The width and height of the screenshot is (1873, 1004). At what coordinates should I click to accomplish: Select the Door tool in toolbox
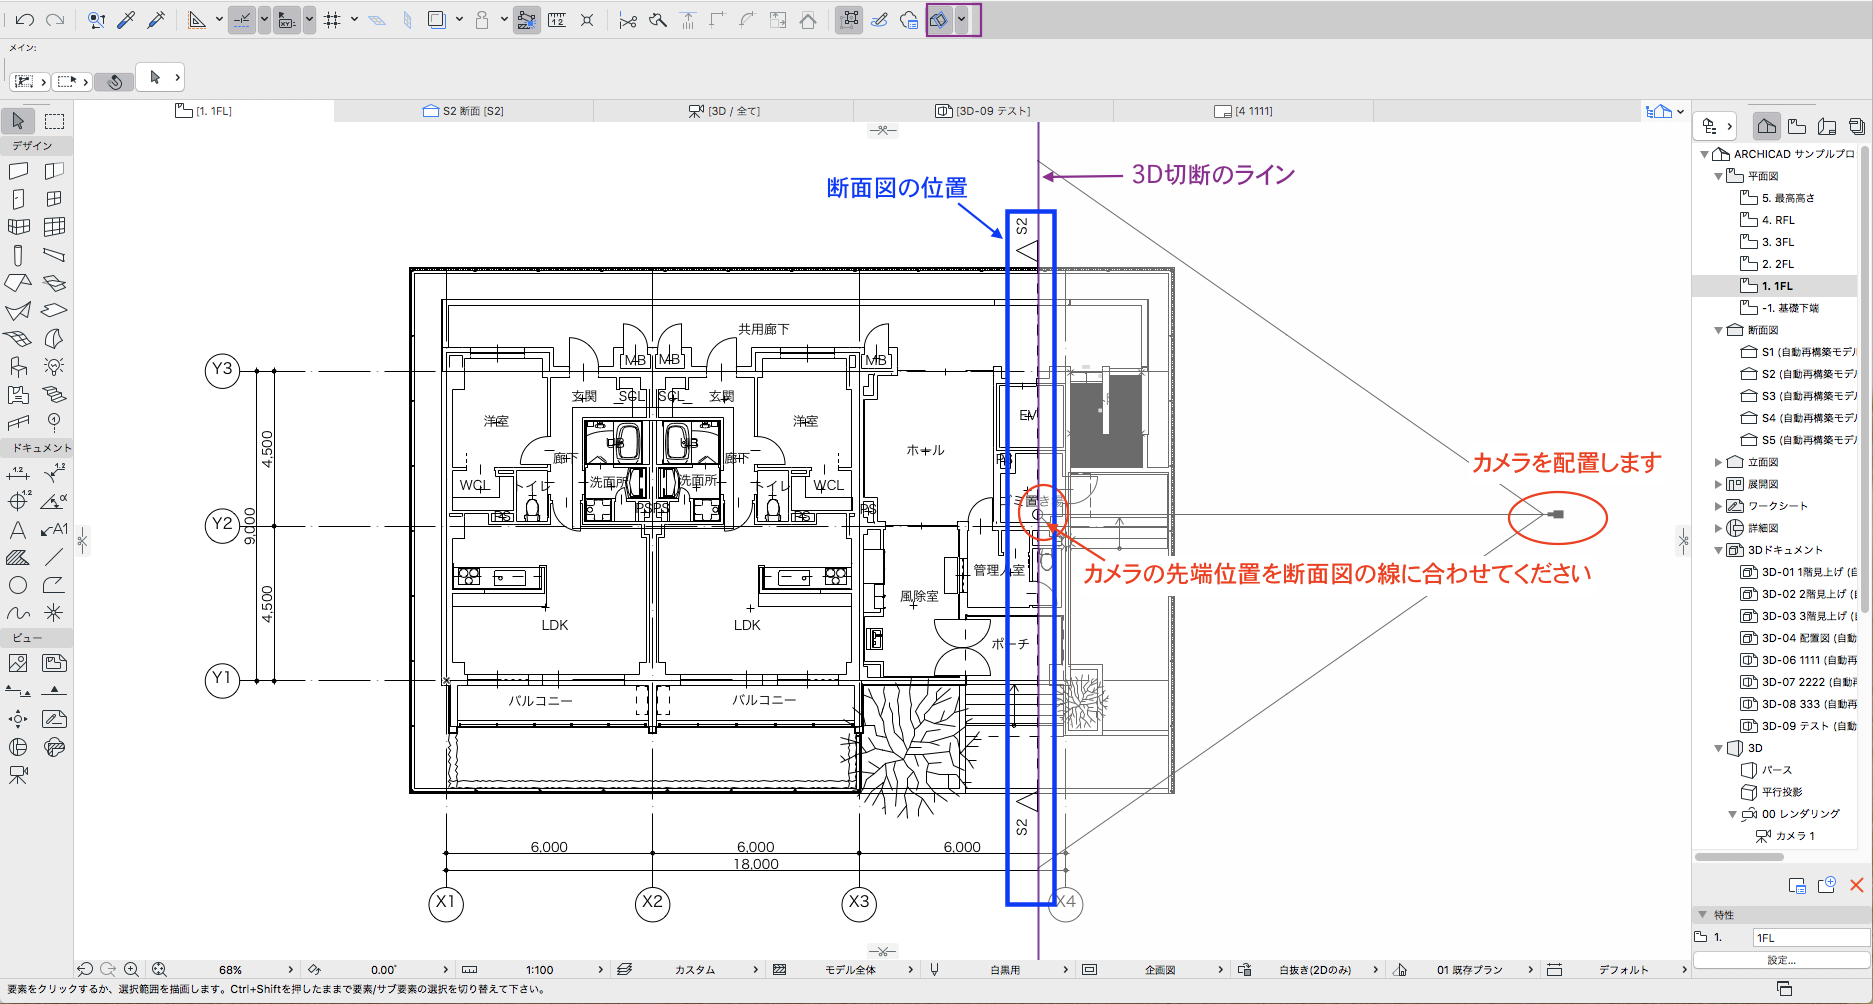18,199
